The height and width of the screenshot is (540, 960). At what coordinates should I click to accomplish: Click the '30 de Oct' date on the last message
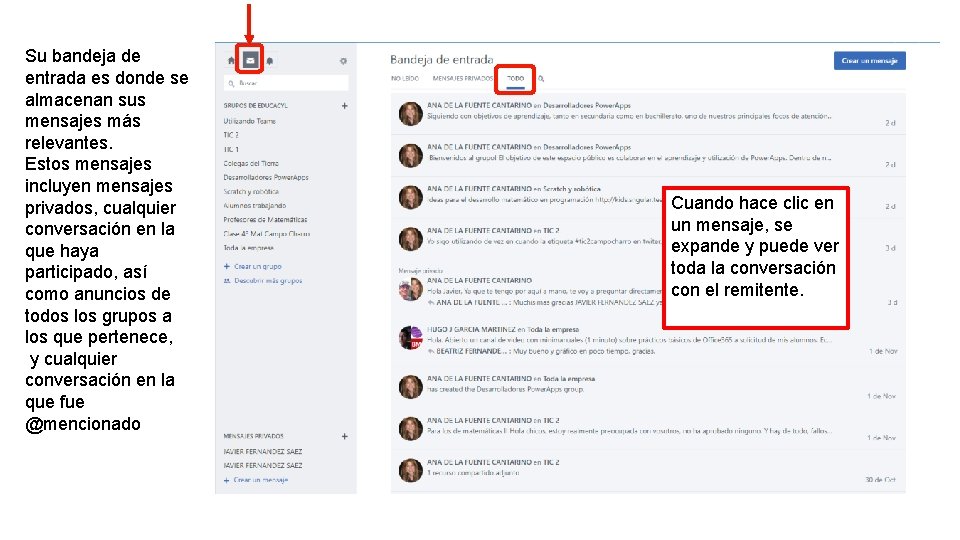881,479
